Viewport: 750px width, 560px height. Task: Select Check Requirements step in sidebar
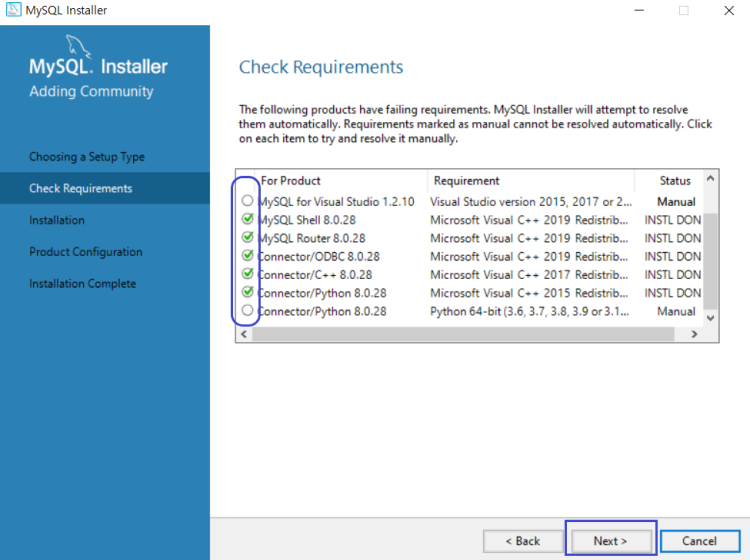click(105, 188)
